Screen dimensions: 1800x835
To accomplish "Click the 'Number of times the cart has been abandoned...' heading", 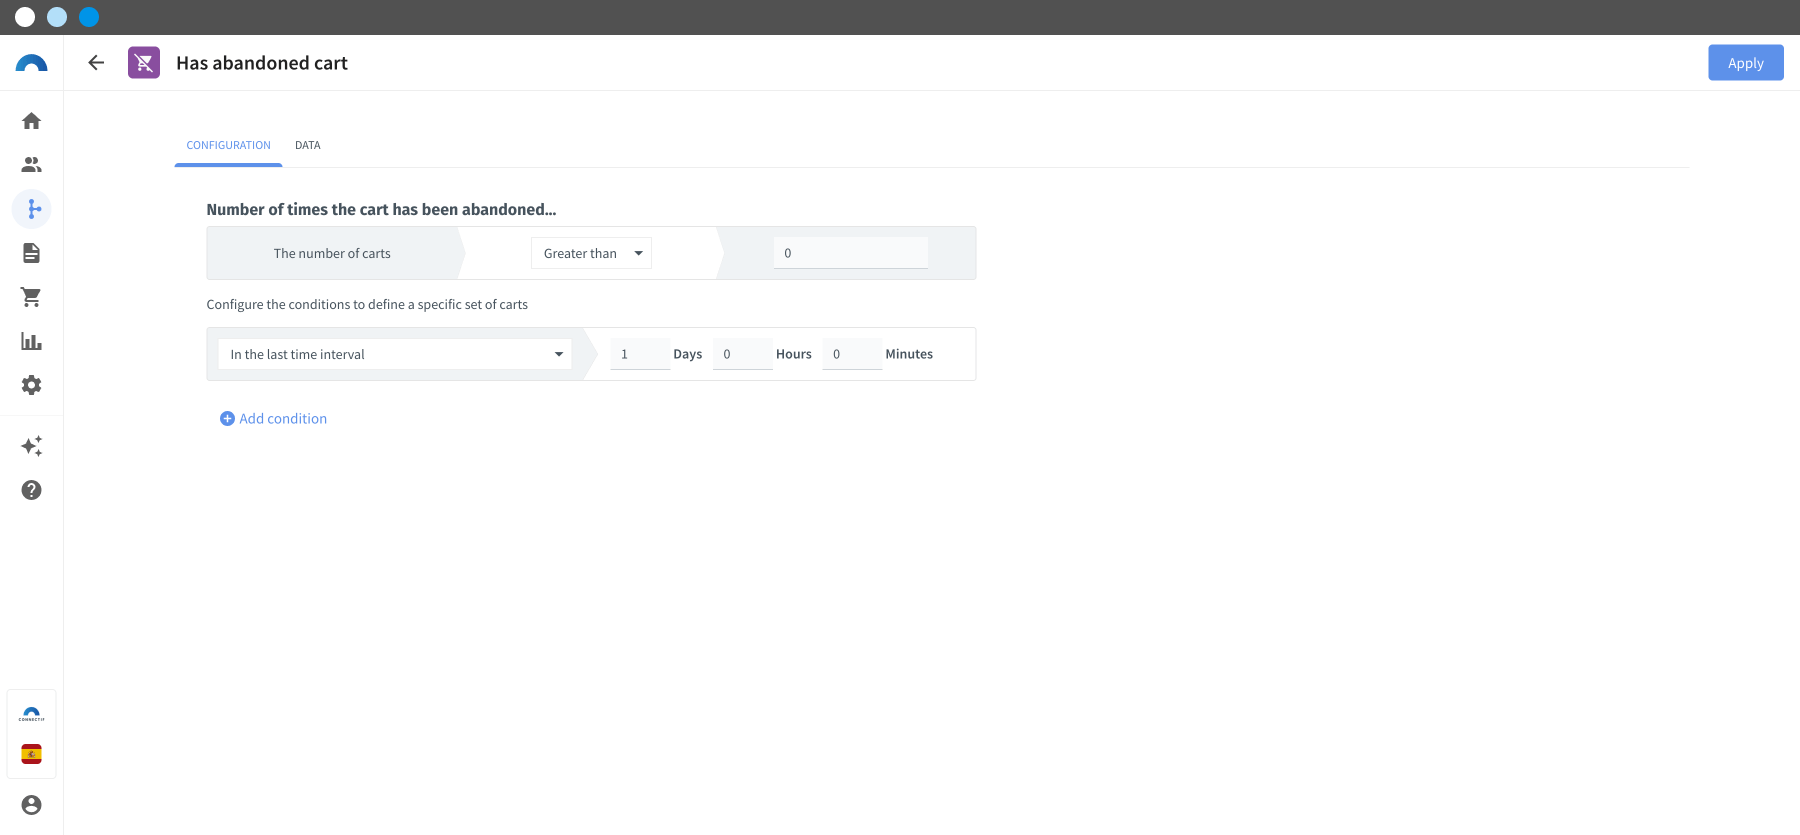I will [x=381, y=210].
